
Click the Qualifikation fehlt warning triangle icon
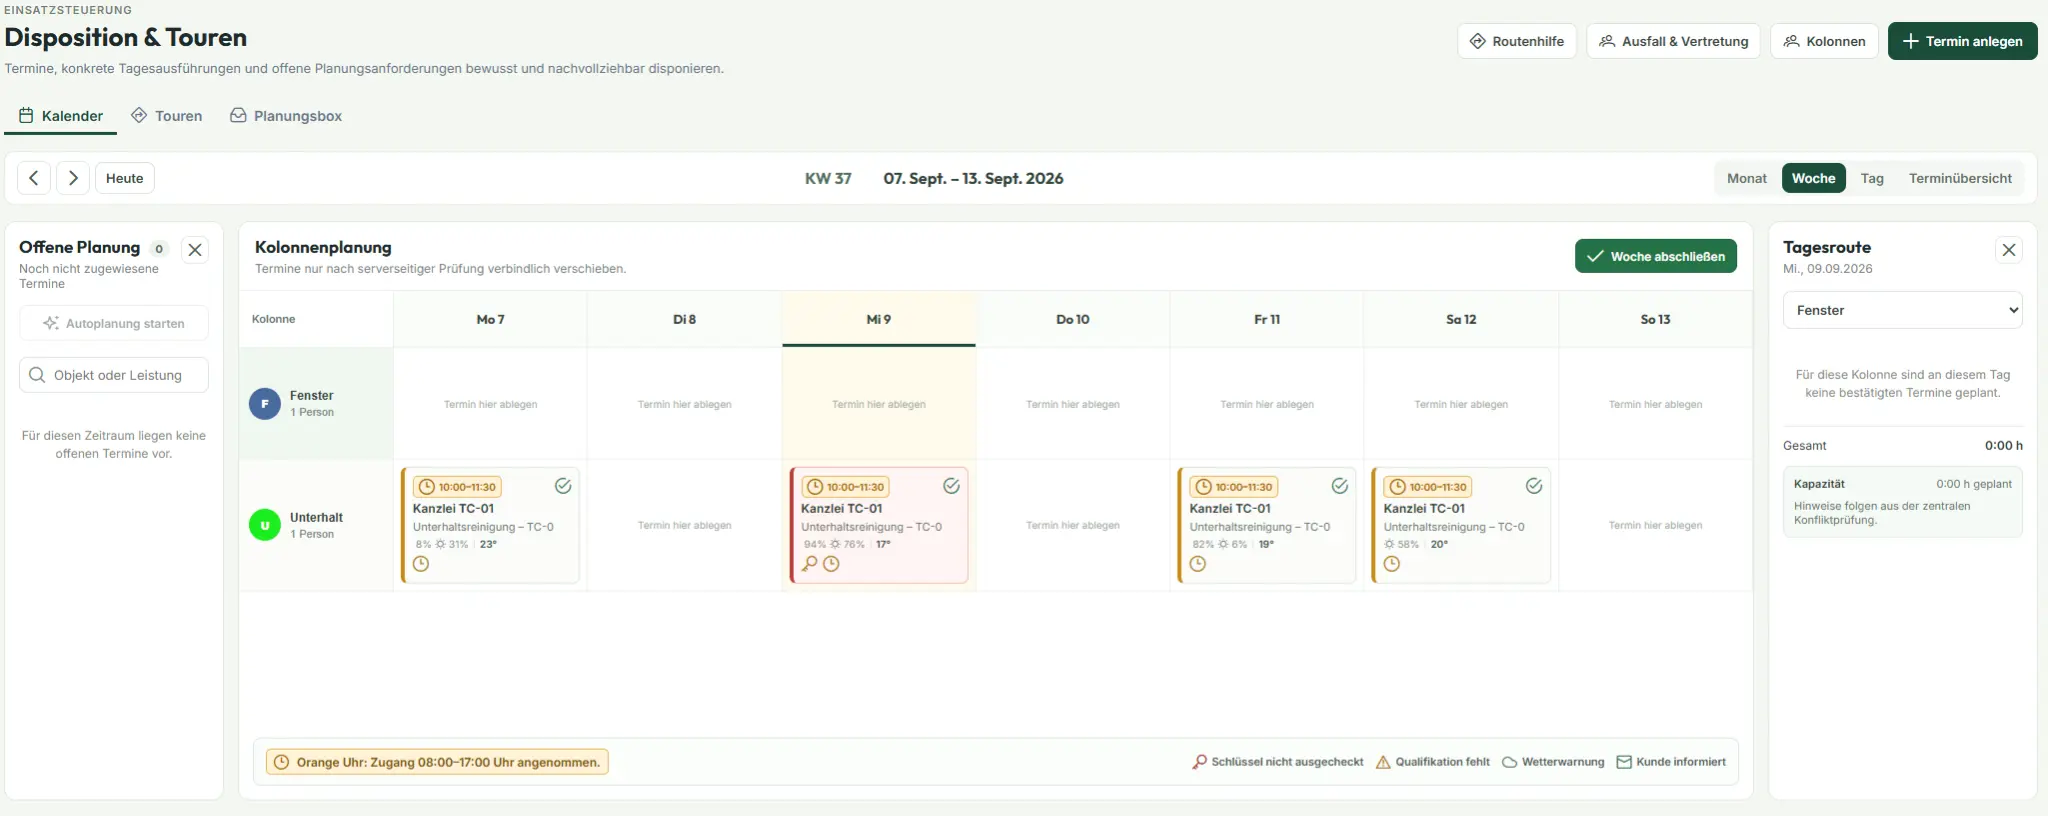pyautogui.click(x=1383, y=762)
